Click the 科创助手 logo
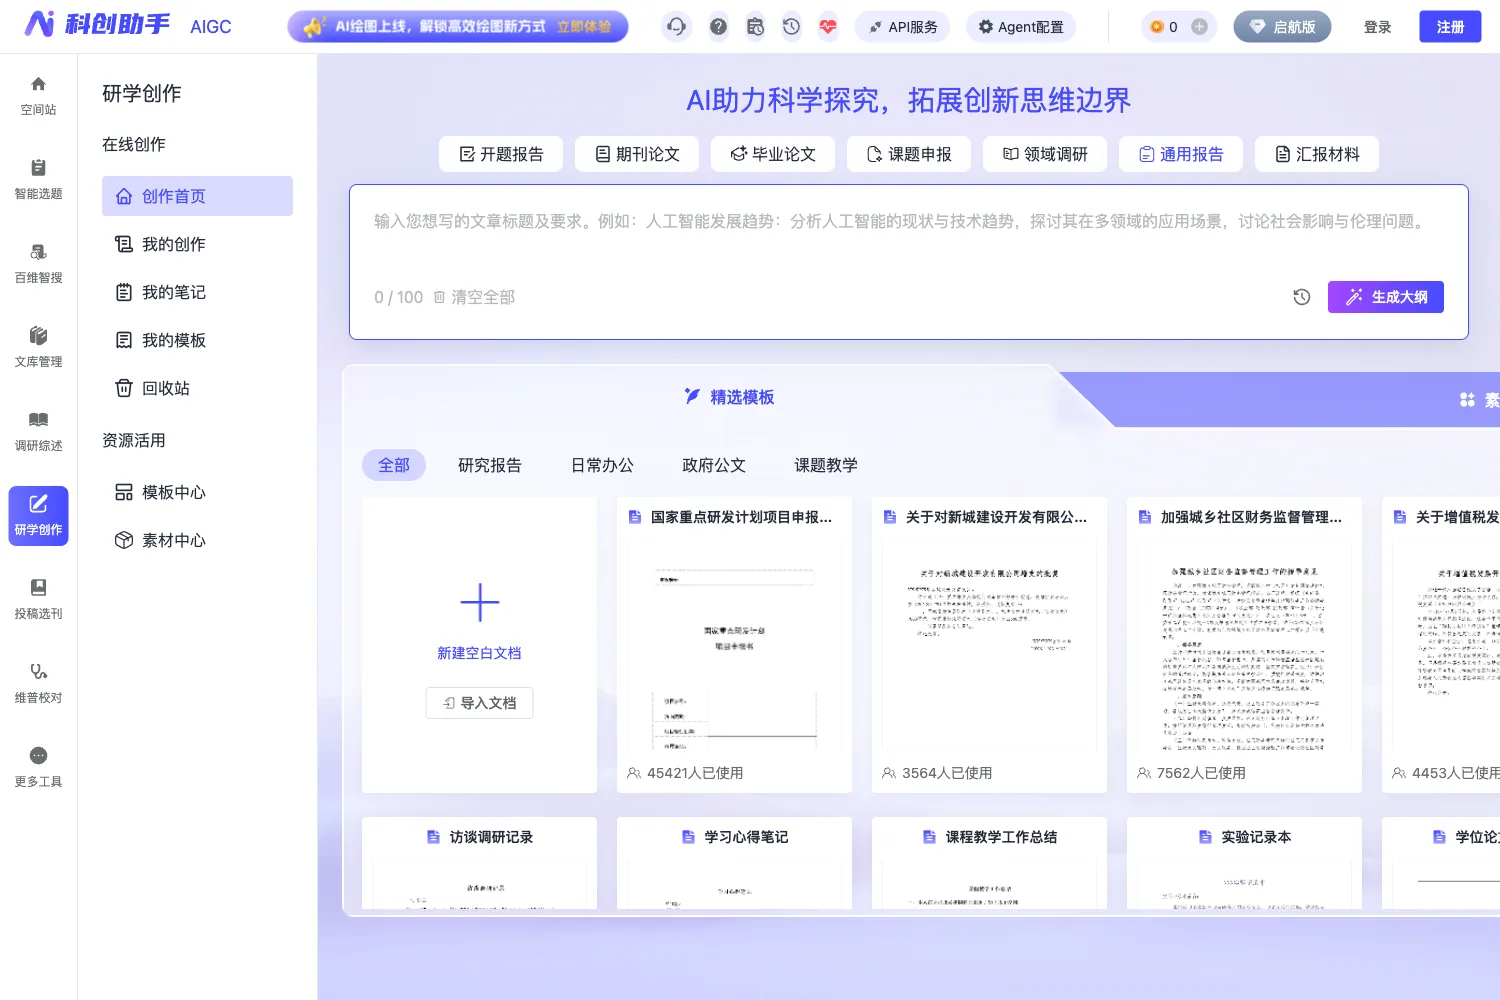The width and height of the screenshot is (1500, 1000). tap(97, 24)
